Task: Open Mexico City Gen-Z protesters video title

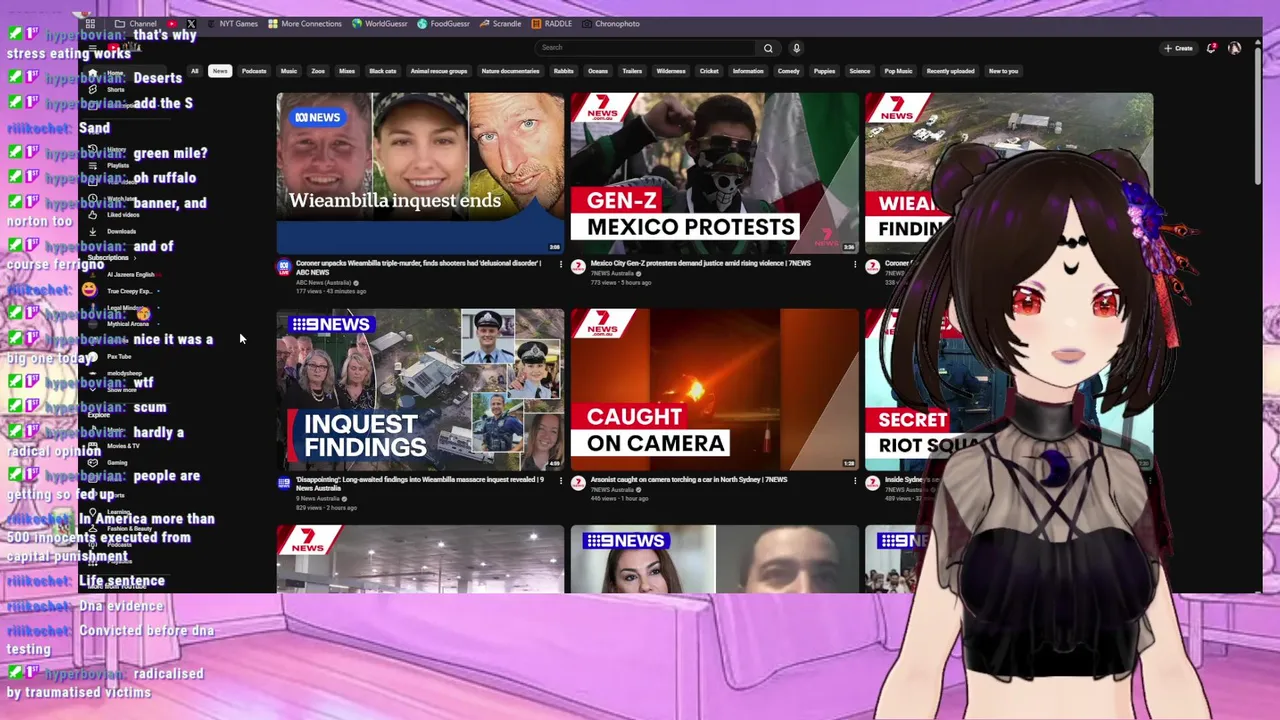Action: (x=701, y=263)
